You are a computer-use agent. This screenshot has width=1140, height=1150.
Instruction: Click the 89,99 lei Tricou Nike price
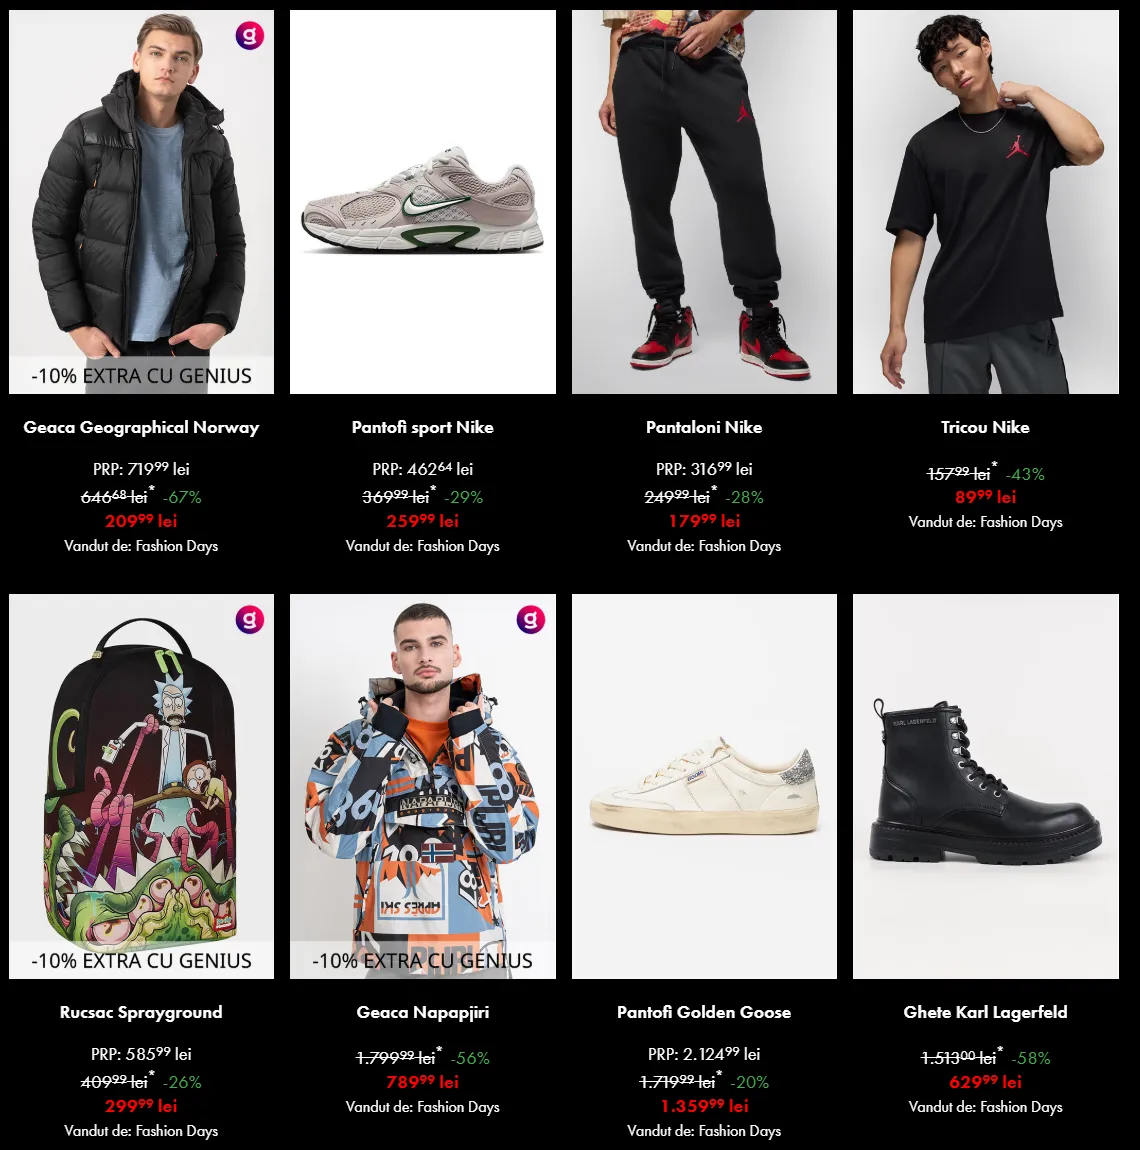coord(985,497)
